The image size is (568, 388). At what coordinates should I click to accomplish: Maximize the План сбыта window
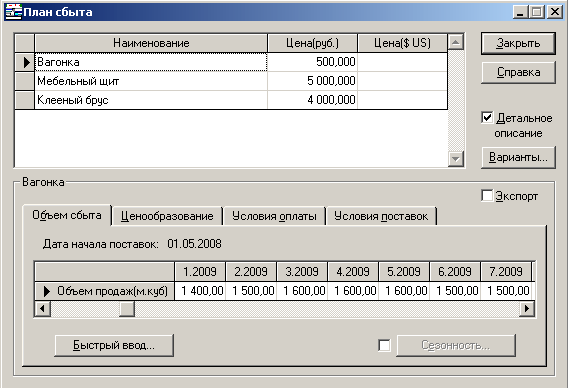point(537,12)
